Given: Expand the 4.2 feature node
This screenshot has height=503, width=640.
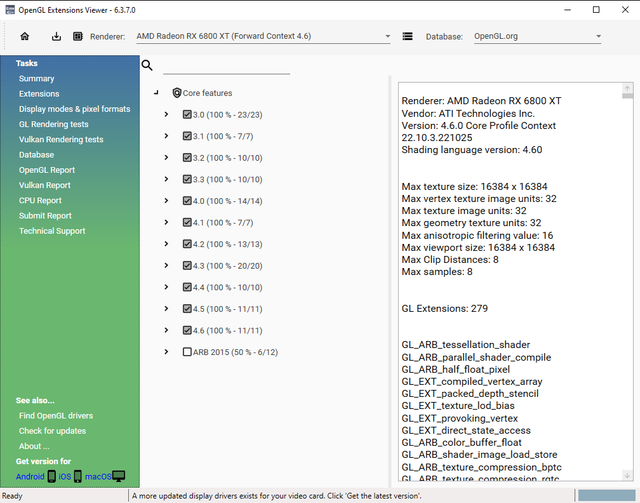Looking at the screenshot, I should pos(166,244).
